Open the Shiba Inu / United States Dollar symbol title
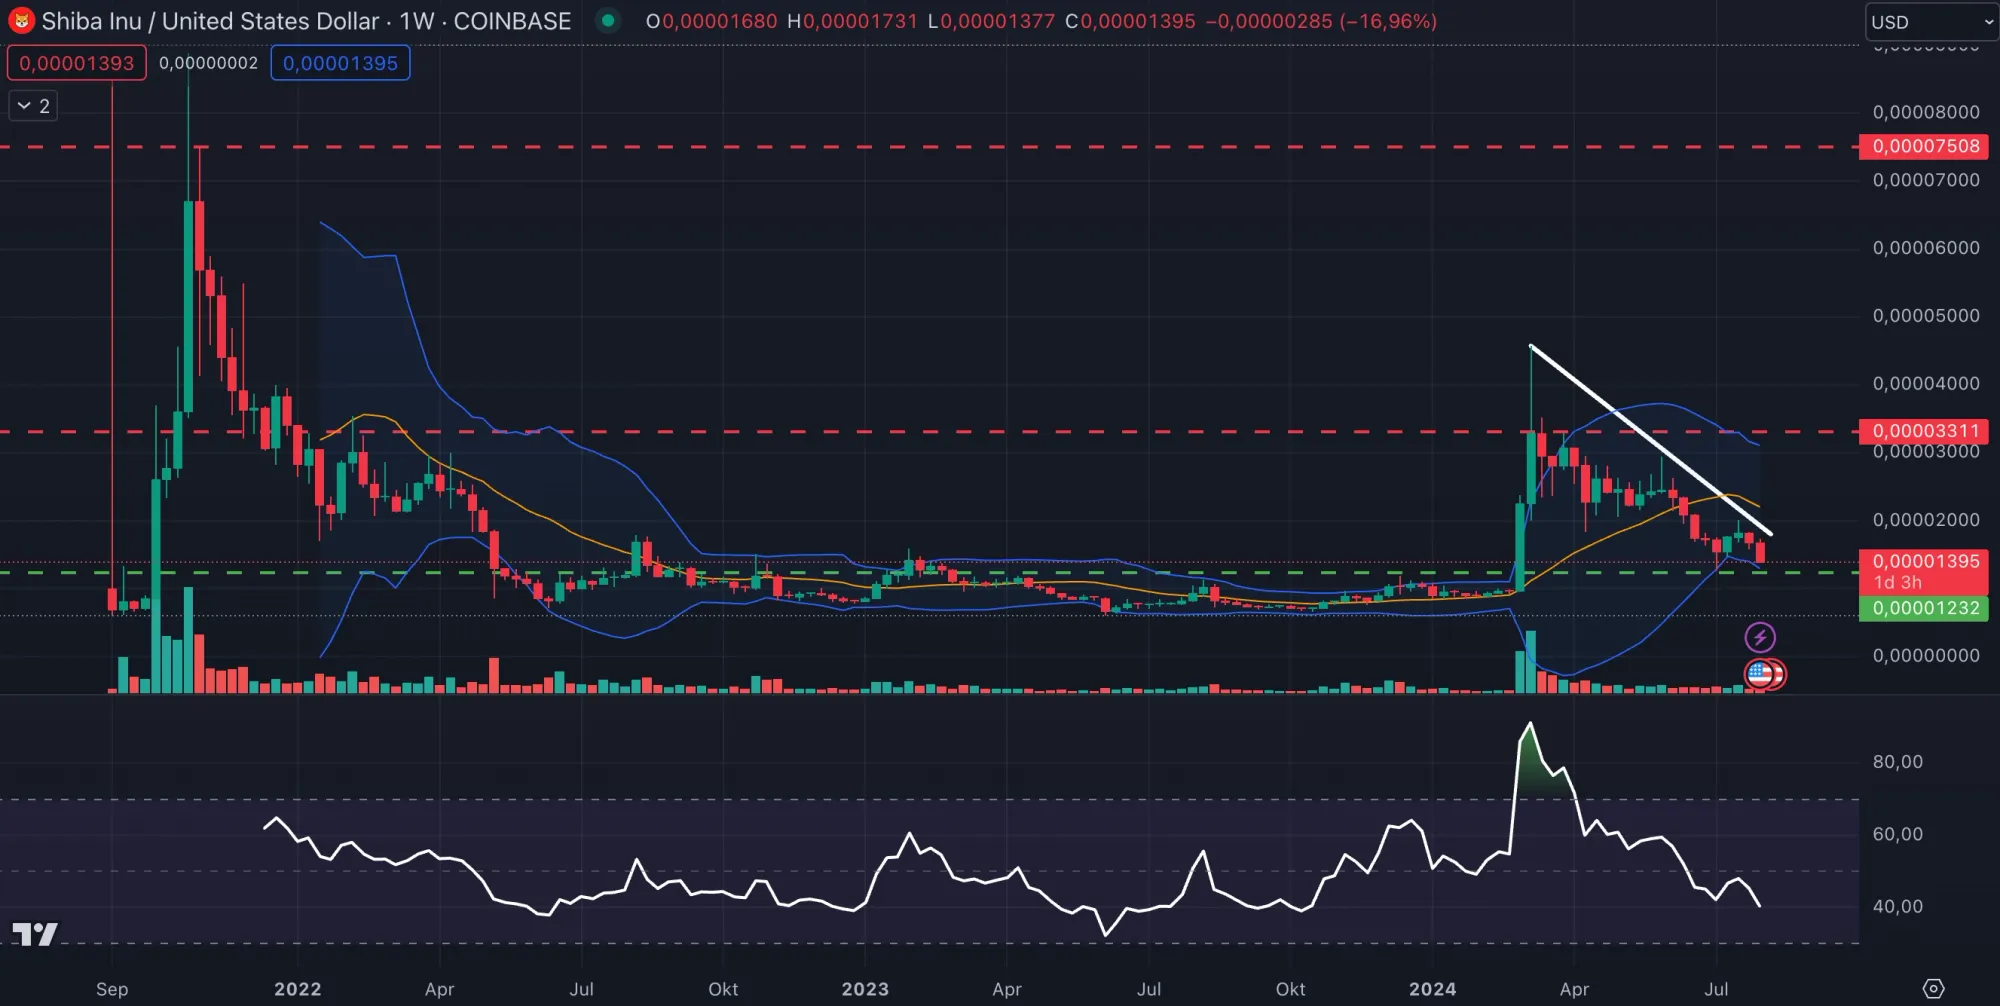The image size is (2000, 1006). (306, 21)
